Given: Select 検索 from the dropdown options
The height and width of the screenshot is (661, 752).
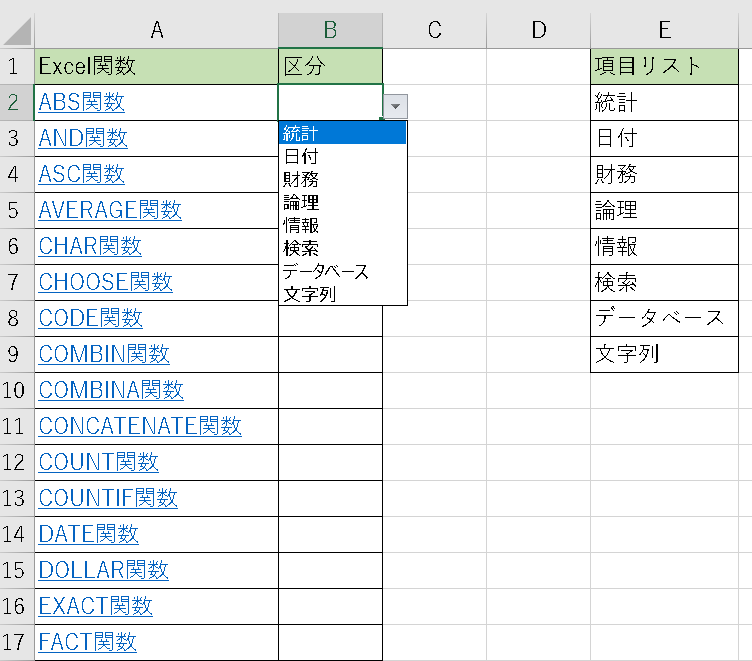Looking at the screenshot, I should (342, 248).
